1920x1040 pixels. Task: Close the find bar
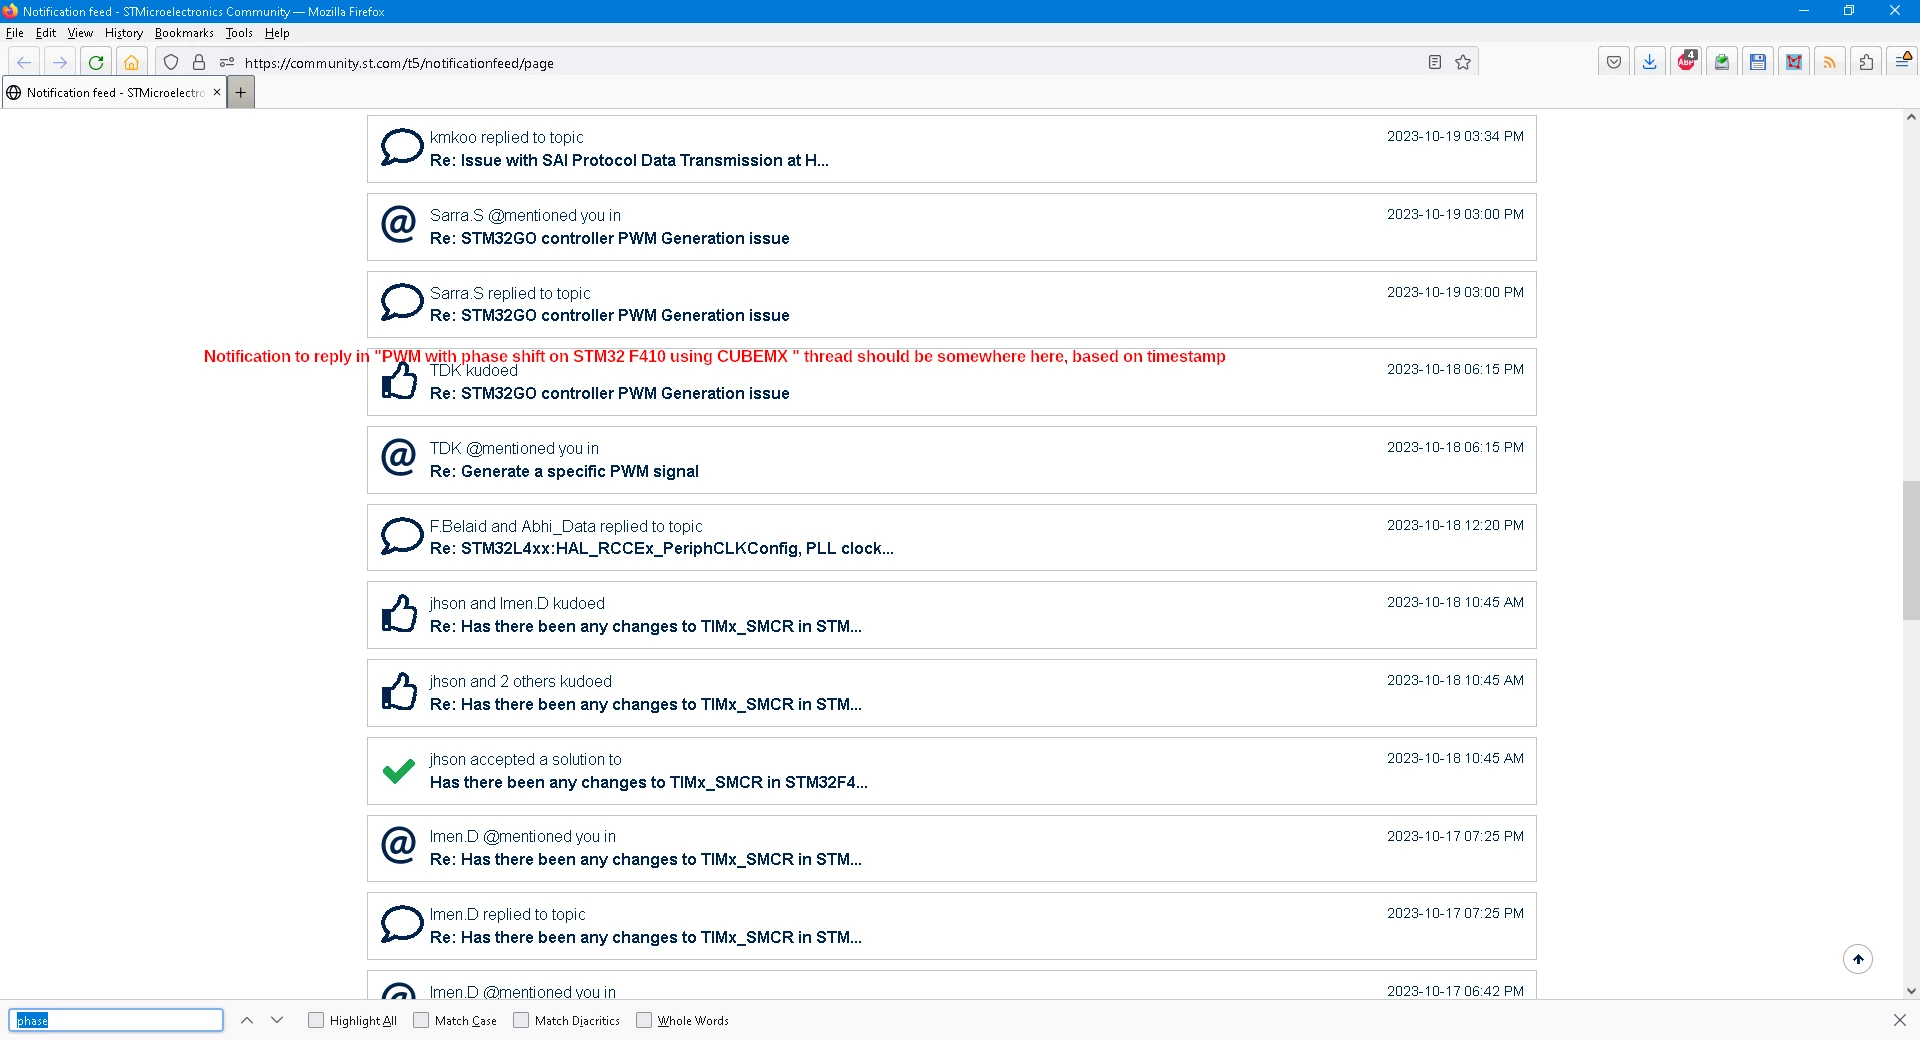tap(1899, 1020)
